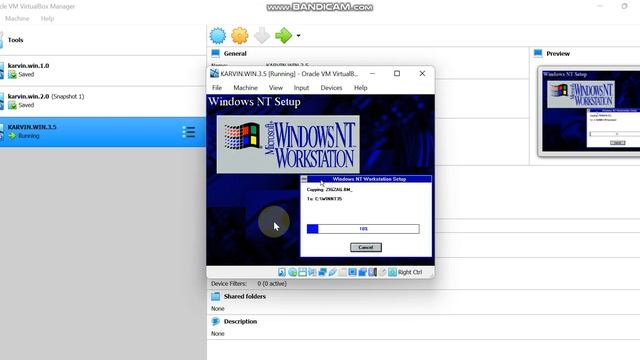Click the keyboard capture icon beside Right Ctrl

click(392, 272)
